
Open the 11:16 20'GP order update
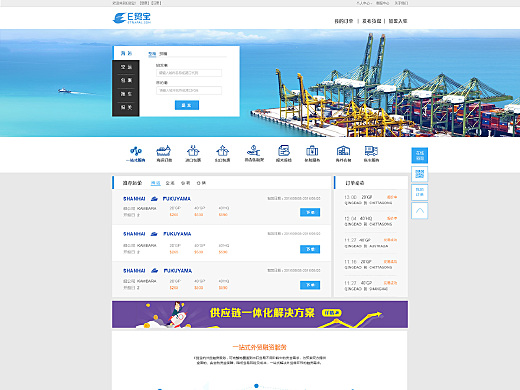click(x=370, y=264)
